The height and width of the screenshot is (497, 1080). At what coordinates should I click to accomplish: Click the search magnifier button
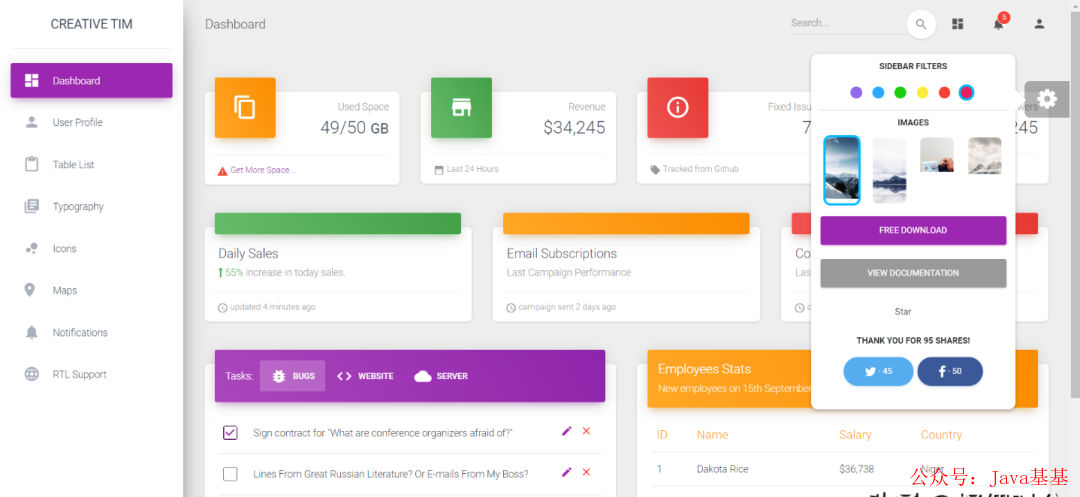[x=921, y=24]
